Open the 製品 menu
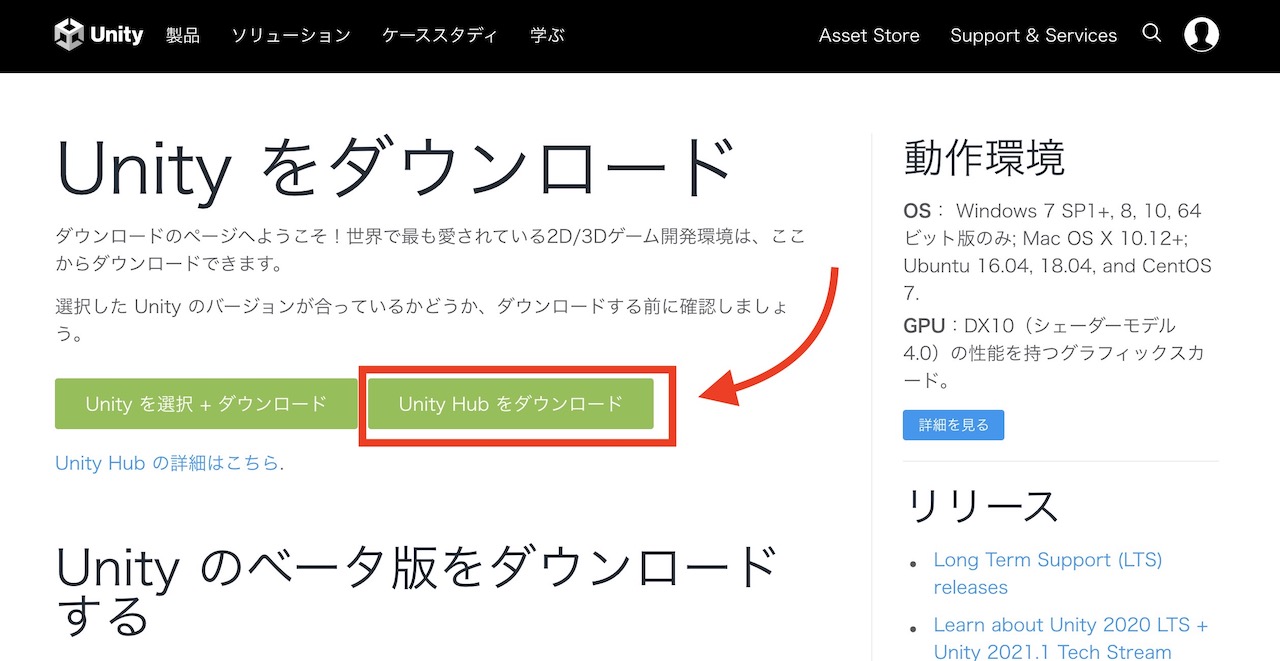1280x661 pixels. tap(183, 35)
